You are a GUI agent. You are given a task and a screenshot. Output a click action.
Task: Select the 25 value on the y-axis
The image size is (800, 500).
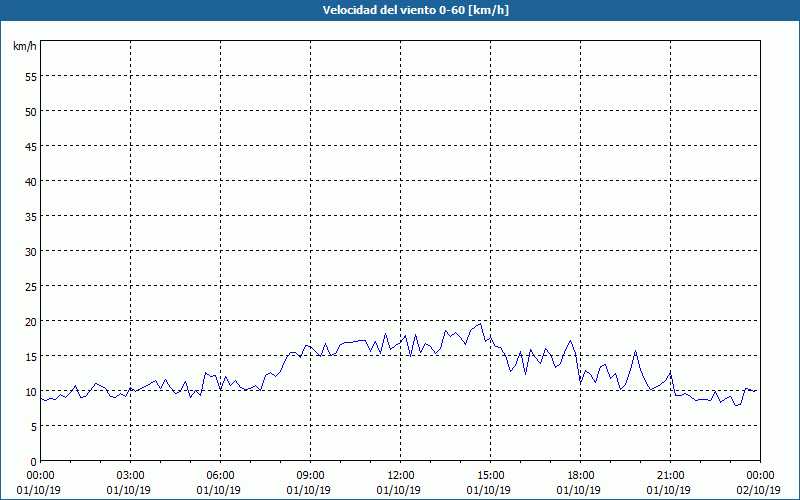click(31, 286)
